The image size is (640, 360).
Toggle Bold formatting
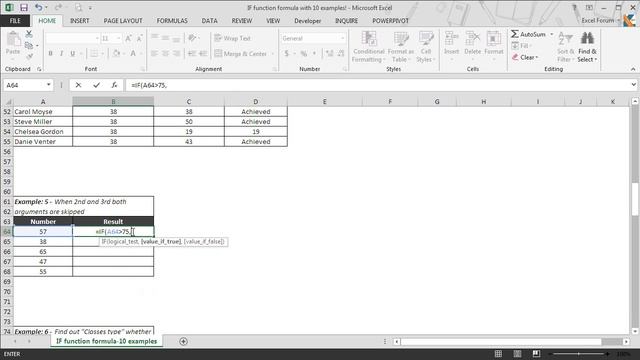(x=51, y=53)
